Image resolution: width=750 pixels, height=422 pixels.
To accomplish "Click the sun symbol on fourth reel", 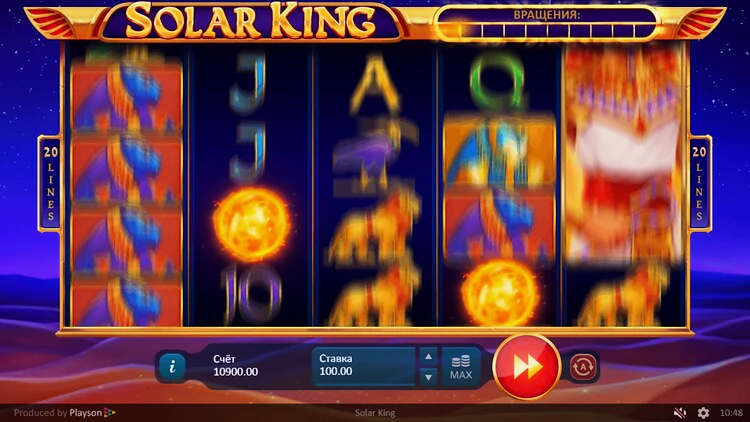I will [x=500, y=293].
